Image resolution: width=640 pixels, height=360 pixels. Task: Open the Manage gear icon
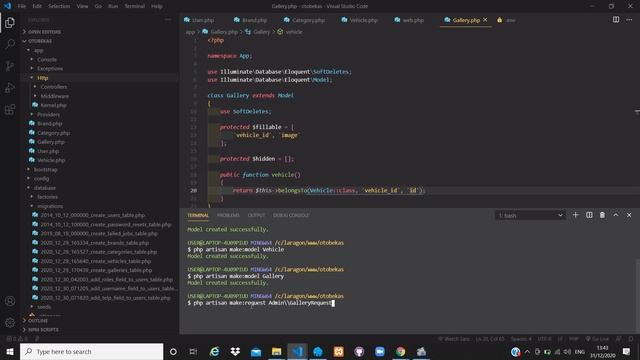click(10, 322)
